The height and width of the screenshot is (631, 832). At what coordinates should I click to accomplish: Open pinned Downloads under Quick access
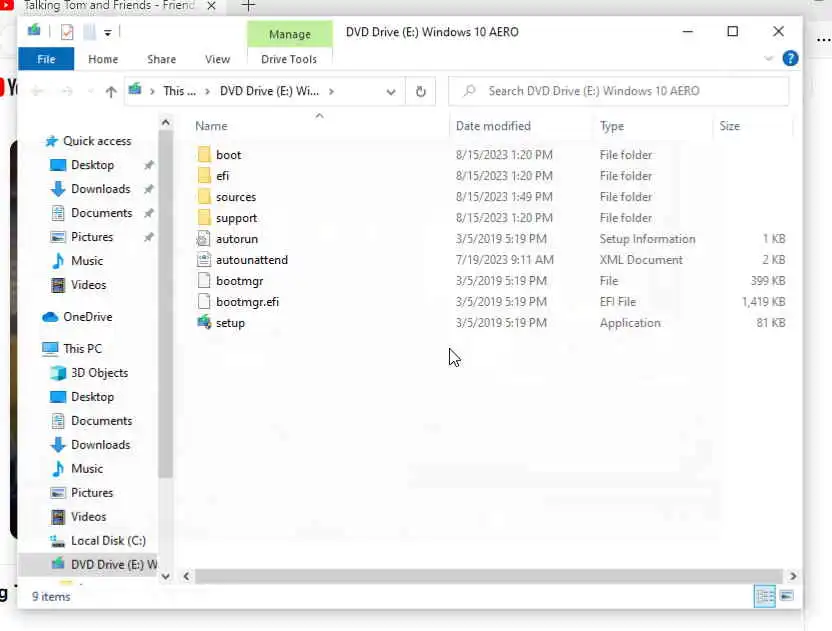100,189
